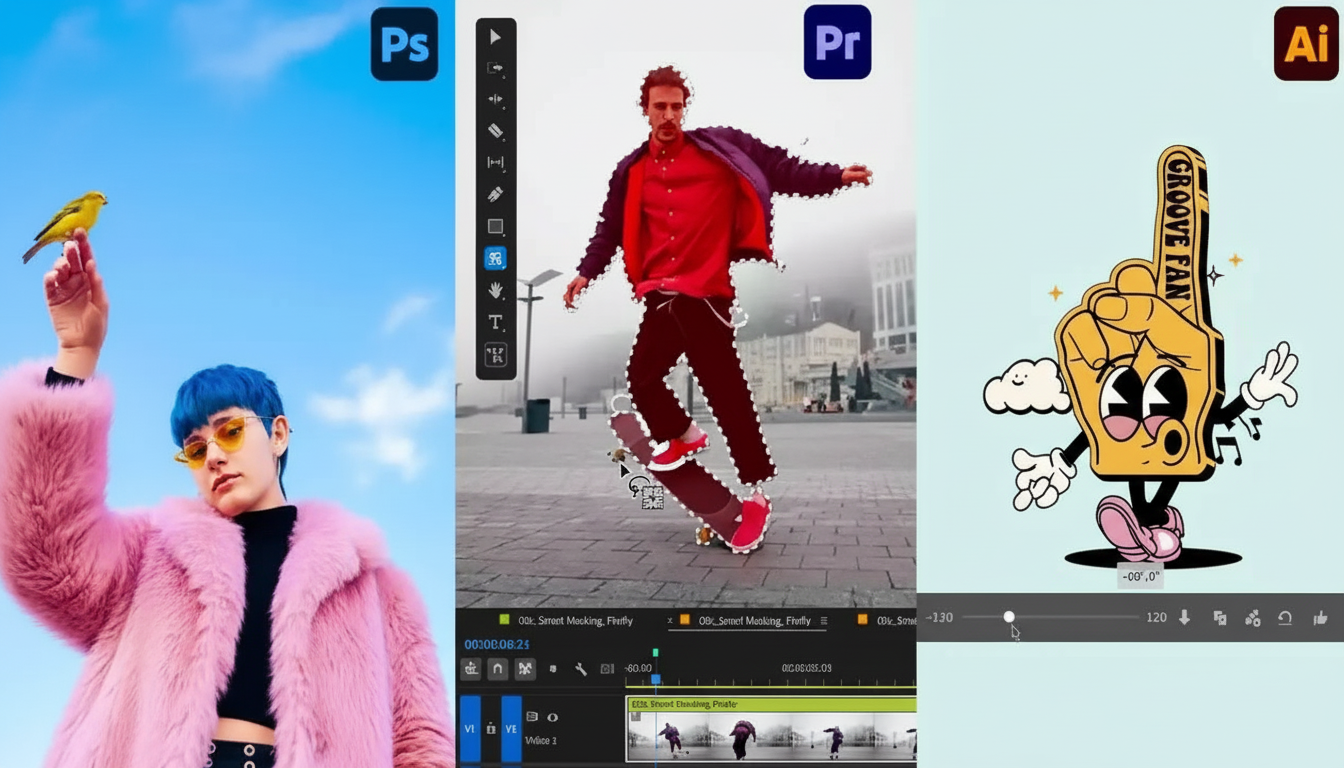The image size is (1344, 768).
Task: Select the Ripple Edit tool
Action: click(495, 98)
